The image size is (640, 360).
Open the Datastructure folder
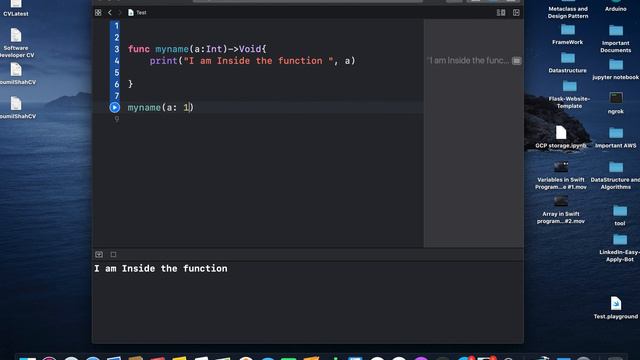point(567,63)
